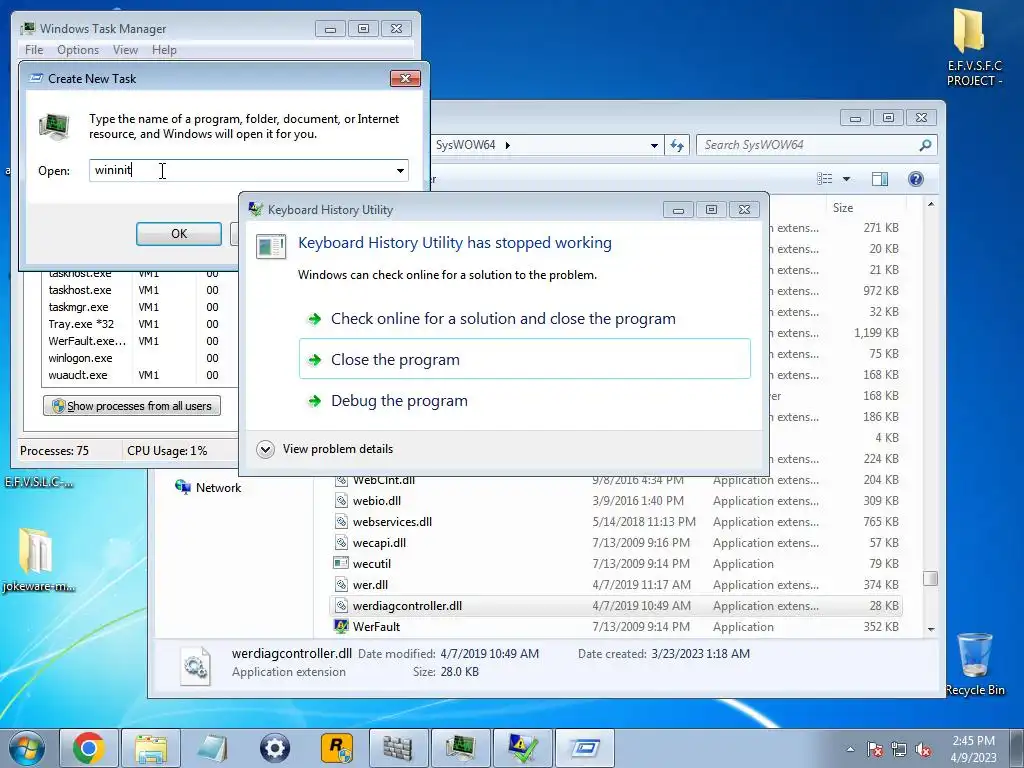The width and height of the screenshot is (1024, 768).
Task: Switch to Task Manager taskbar icon
Action: pos(460,748)
